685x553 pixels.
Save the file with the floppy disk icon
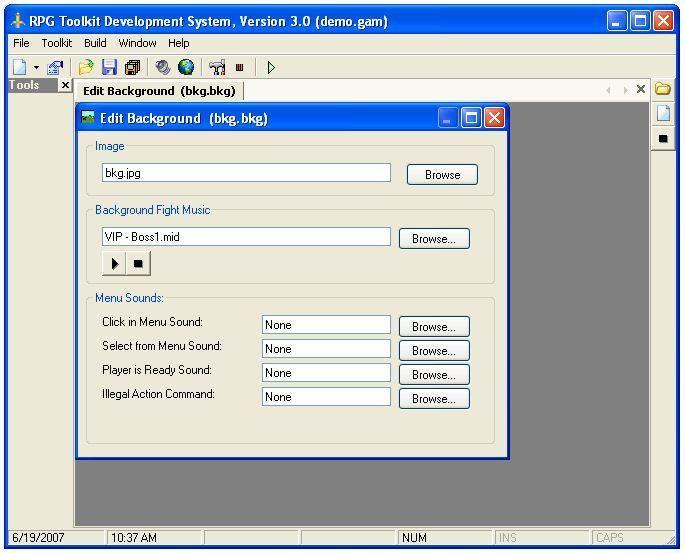click(x=109, y=67)
